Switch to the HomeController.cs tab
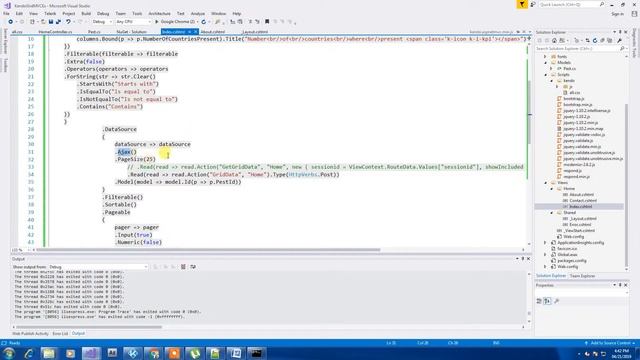The image size is (640, 360). point(55,31)
